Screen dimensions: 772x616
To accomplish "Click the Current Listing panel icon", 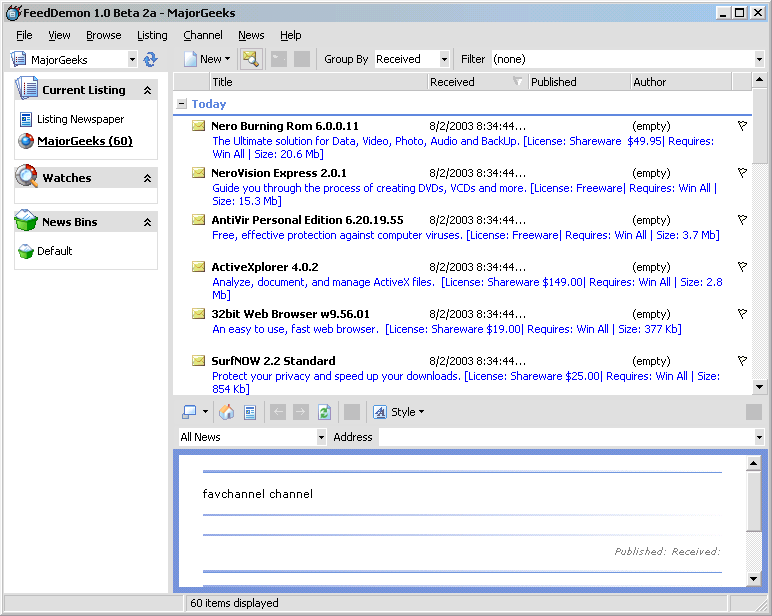I will [x=26, y=88].
